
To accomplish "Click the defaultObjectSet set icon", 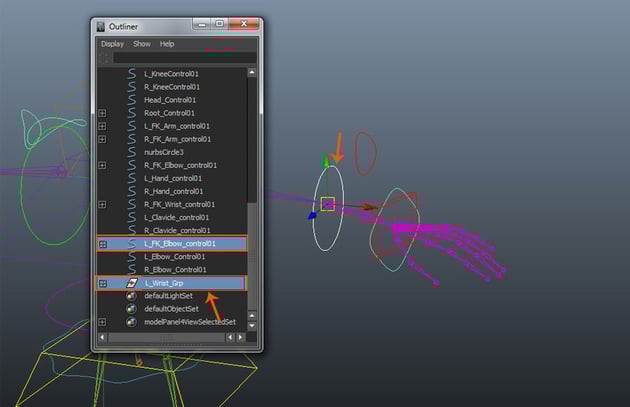I will [x=131, y=309].
